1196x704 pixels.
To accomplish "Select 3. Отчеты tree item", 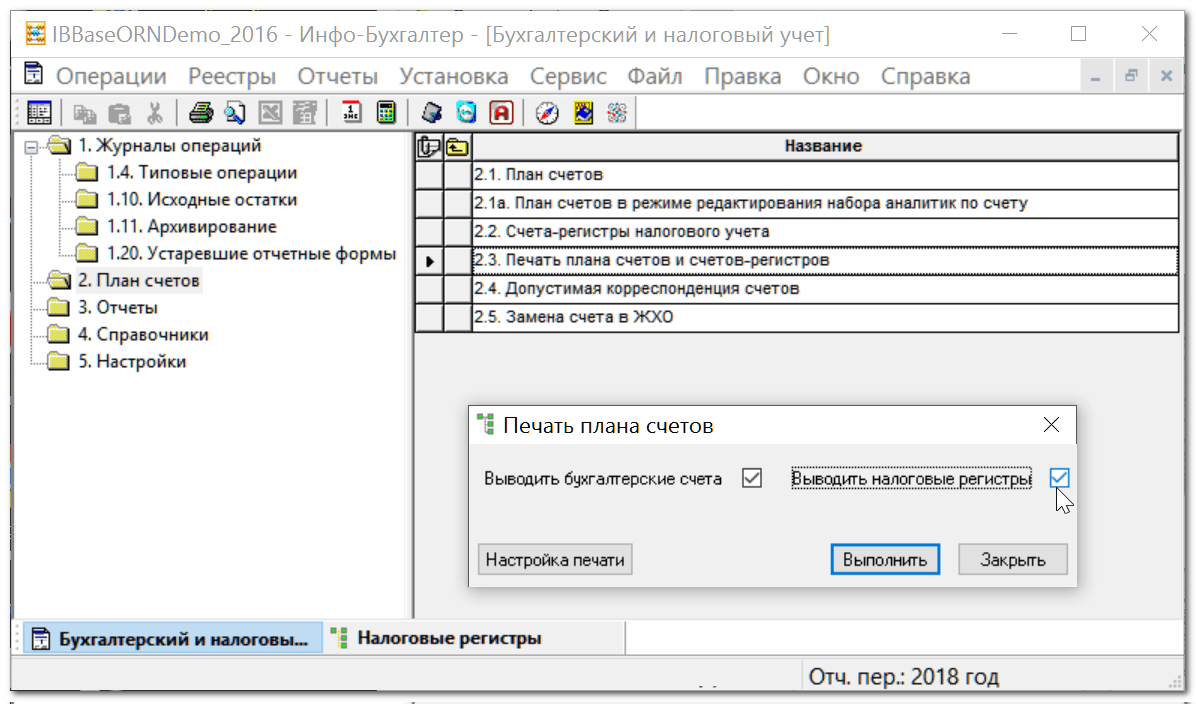I will pyautogui.click(x=117, y=307).
